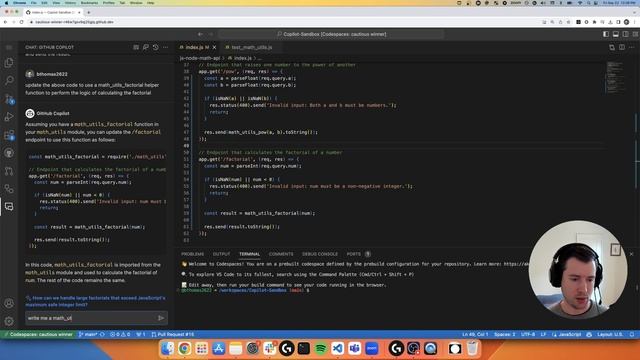The width and height of the screenshot is (640, 360).
Task: Click the editor minimap
Action: [x=615, y=78]
